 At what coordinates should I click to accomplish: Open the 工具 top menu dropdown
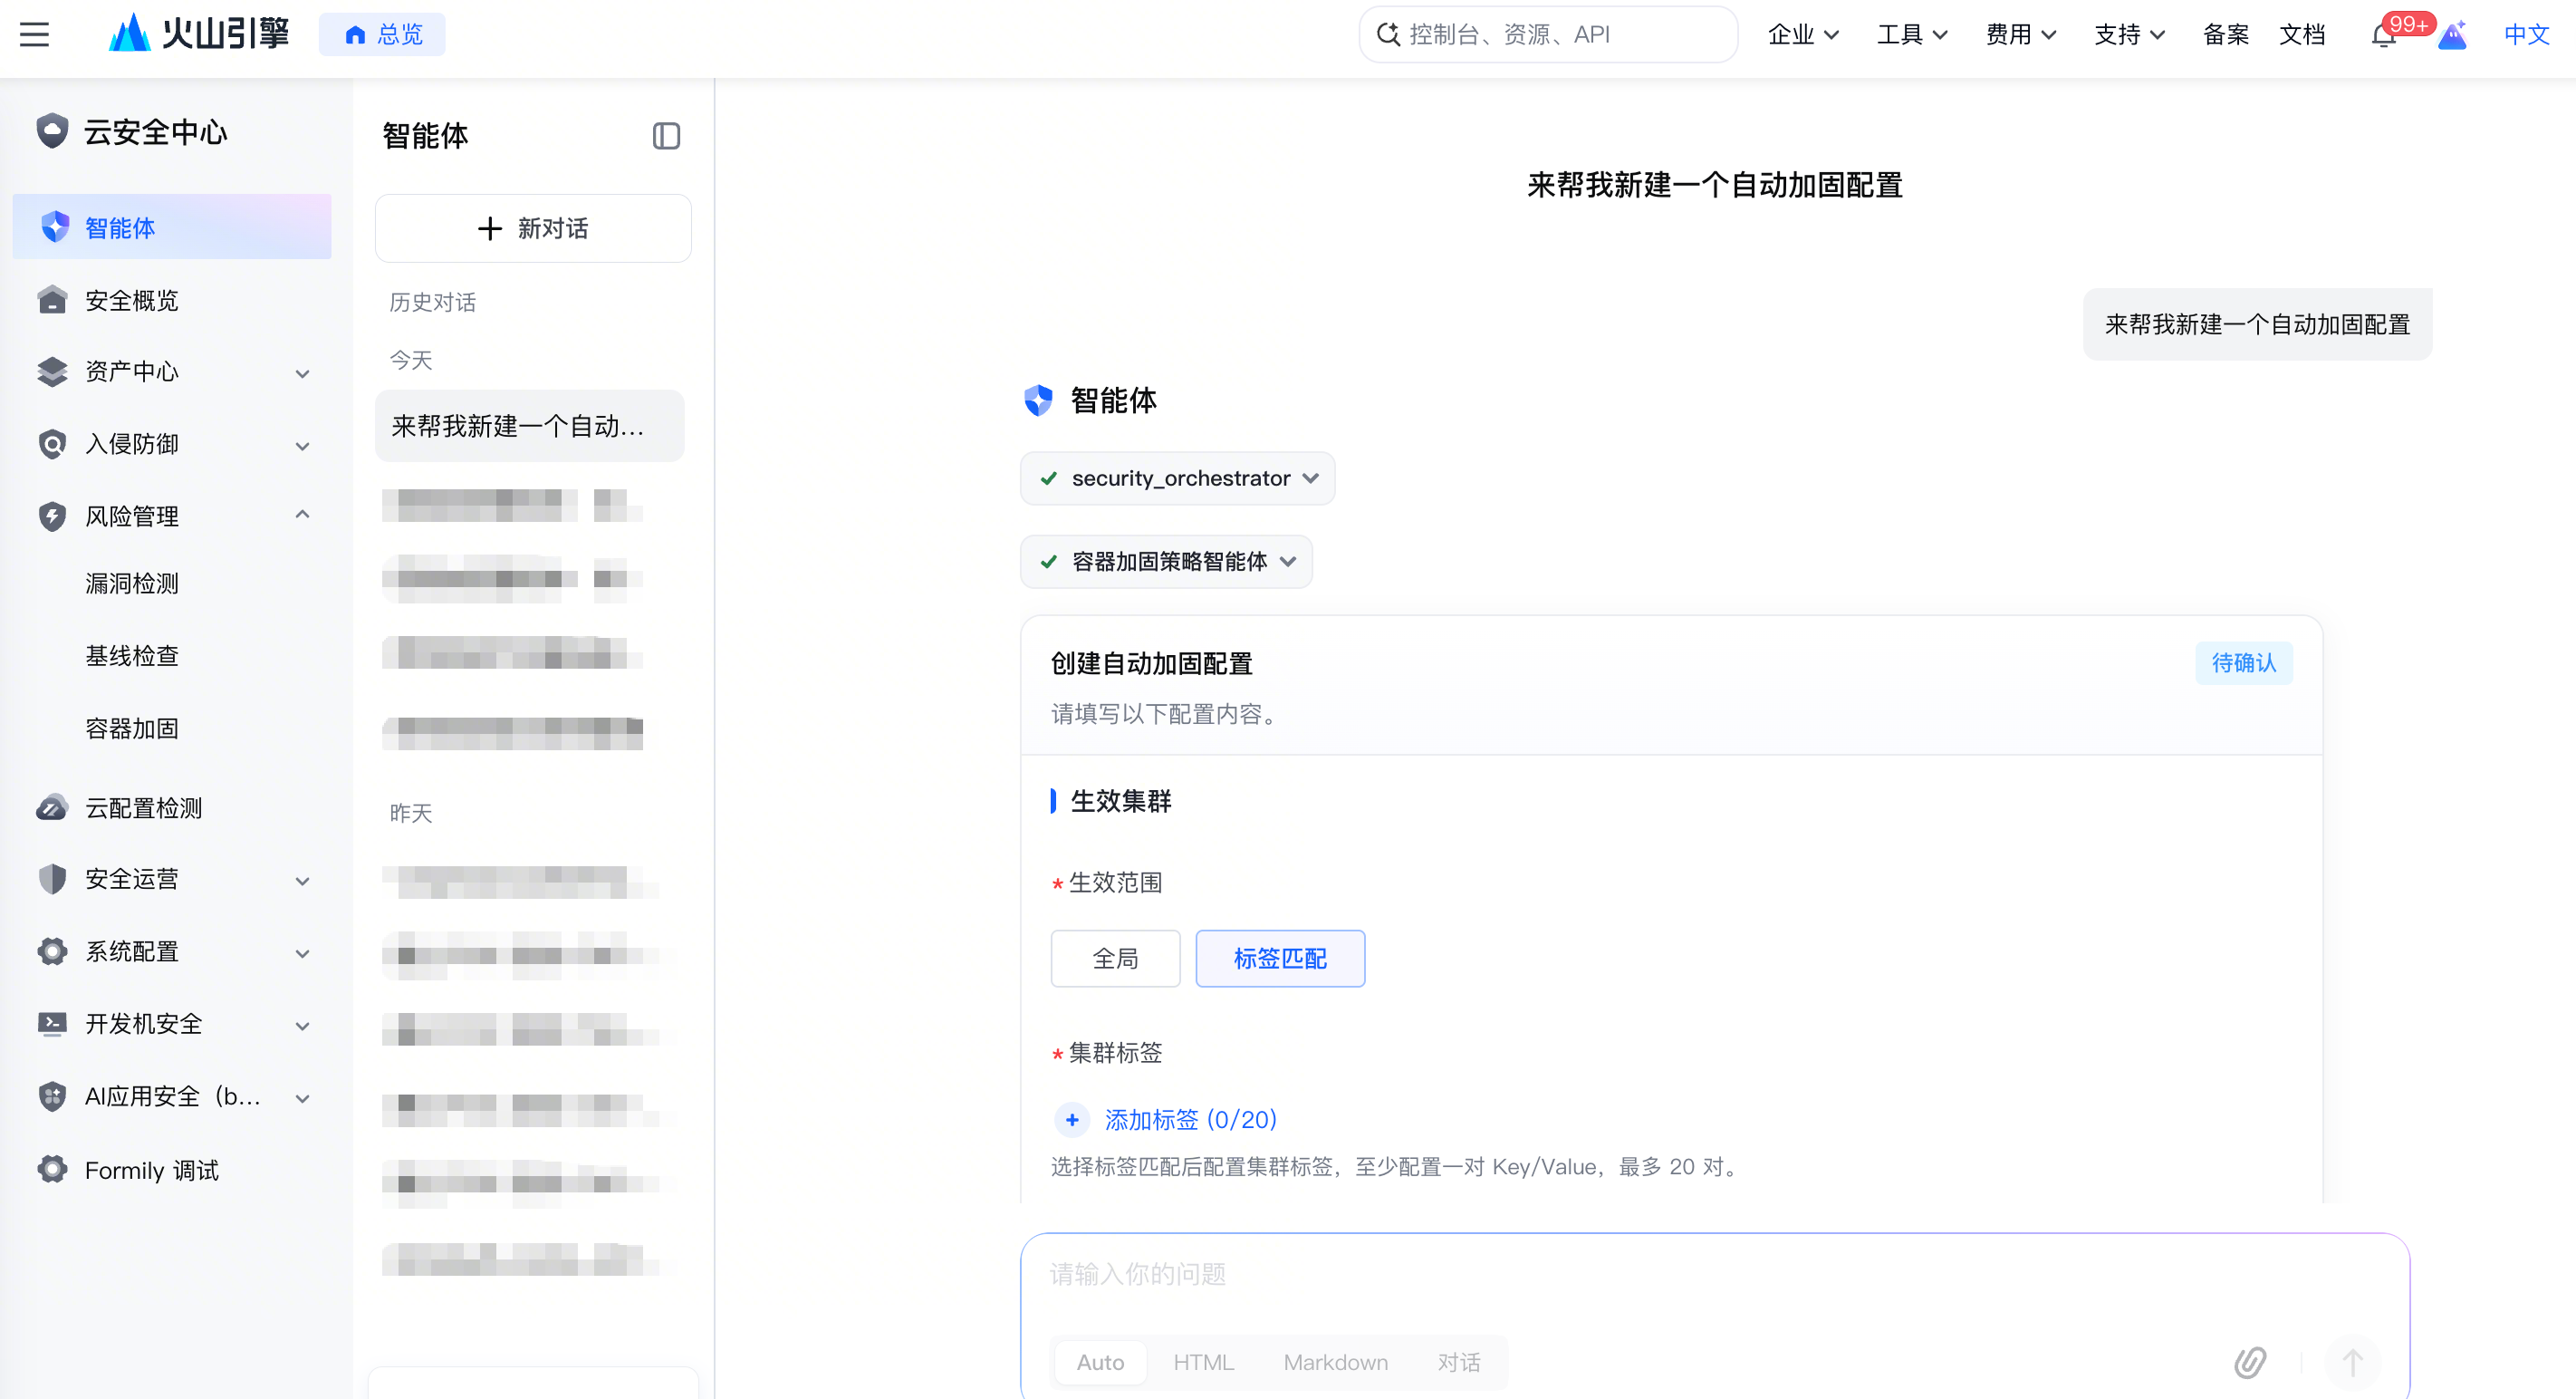point(1912,35)
